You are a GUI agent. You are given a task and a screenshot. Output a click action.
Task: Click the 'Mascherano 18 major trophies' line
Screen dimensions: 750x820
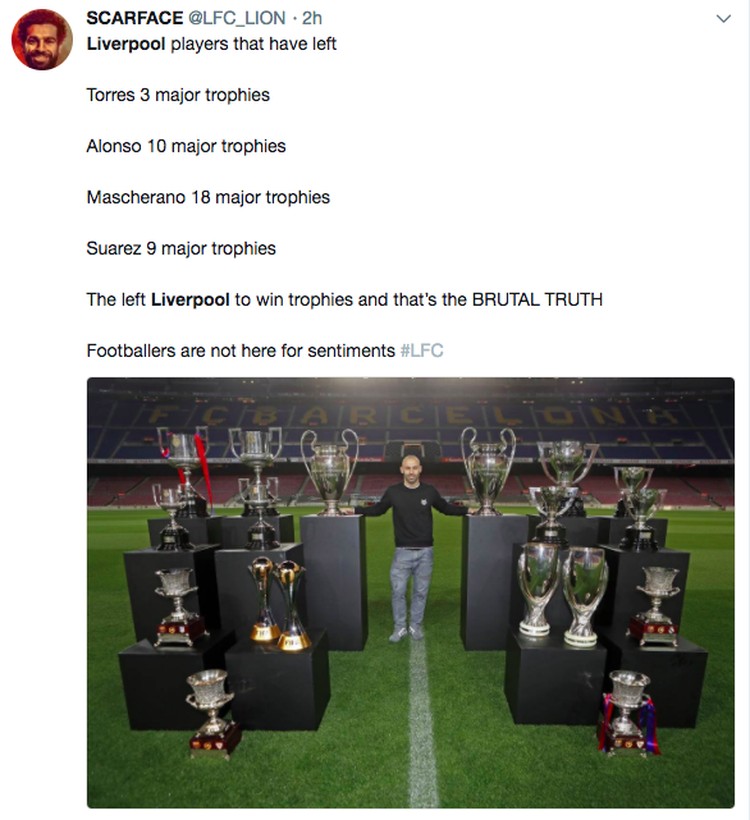pyautogui.click(x=208, y=197)
